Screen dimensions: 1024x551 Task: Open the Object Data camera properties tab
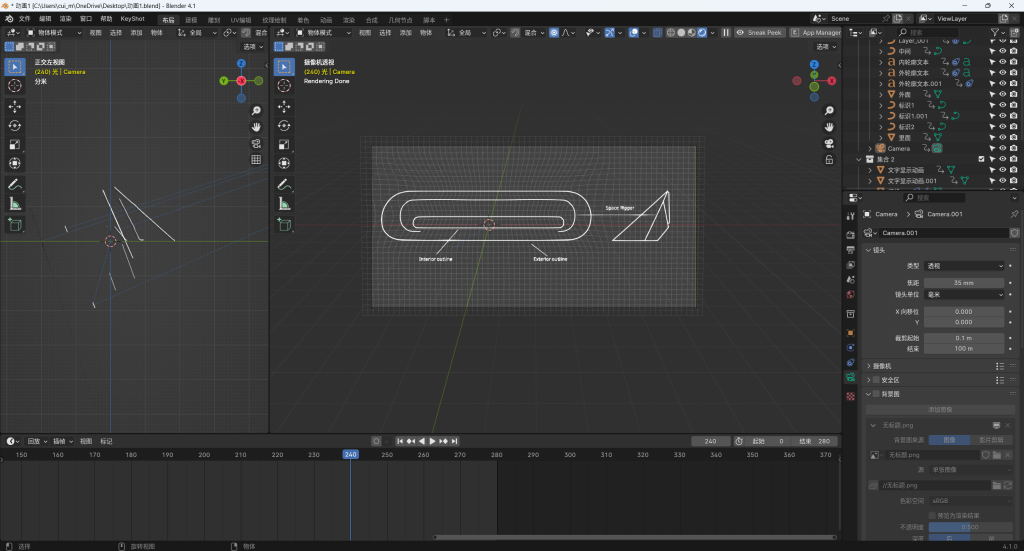pos(850,377)
